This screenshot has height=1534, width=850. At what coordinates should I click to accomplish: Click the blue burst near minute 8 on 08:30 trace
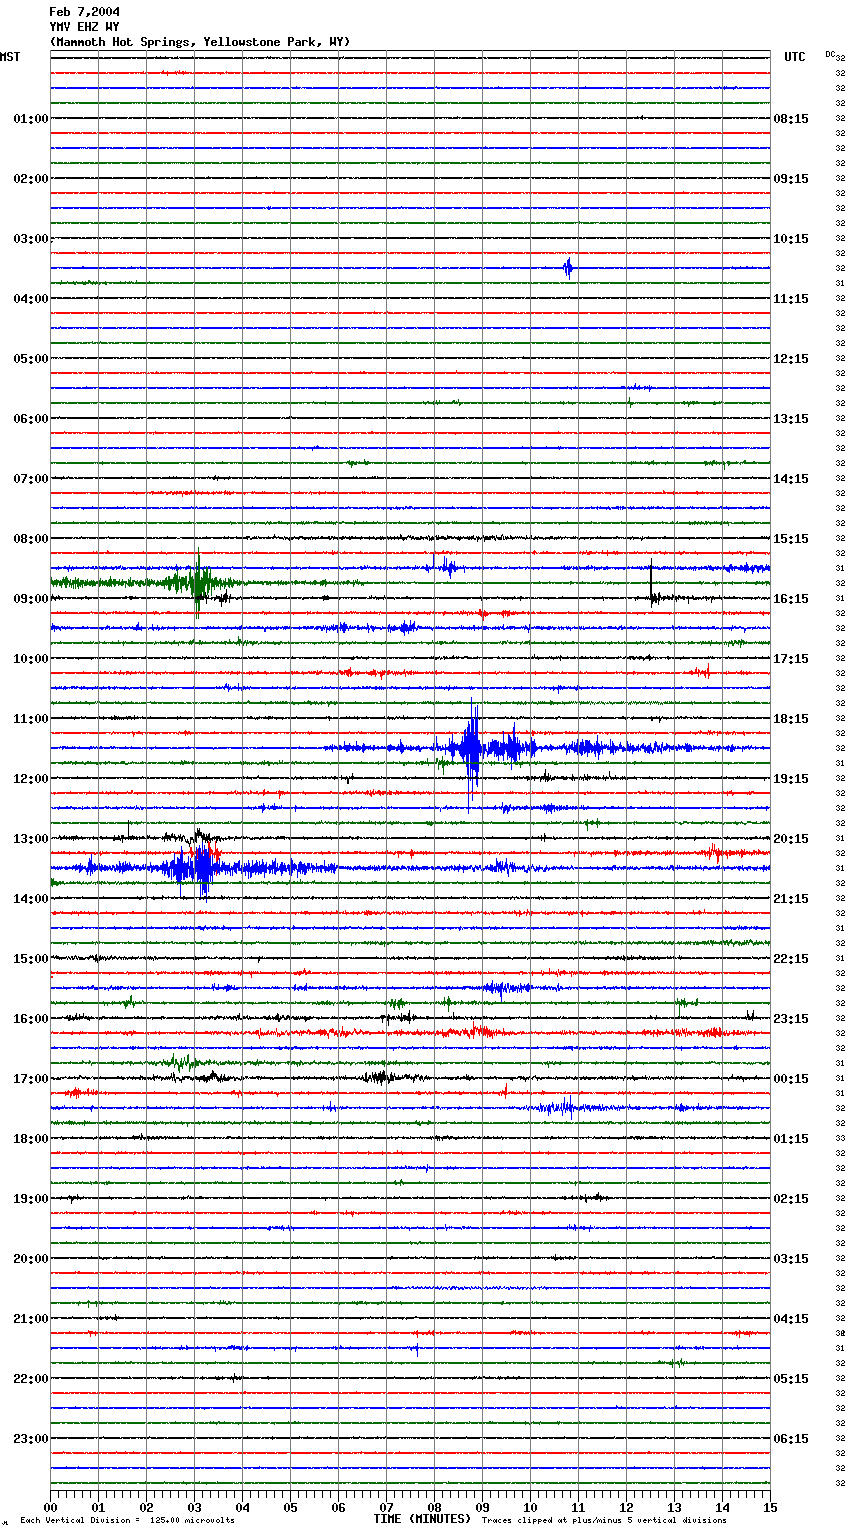[447, 568]
